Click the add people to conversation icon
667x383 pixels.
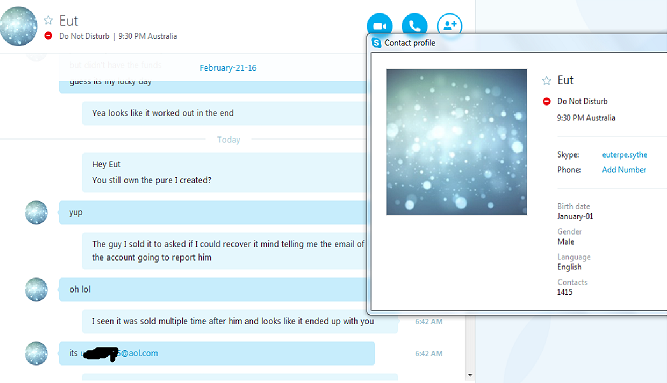click(x=450, y=26)
